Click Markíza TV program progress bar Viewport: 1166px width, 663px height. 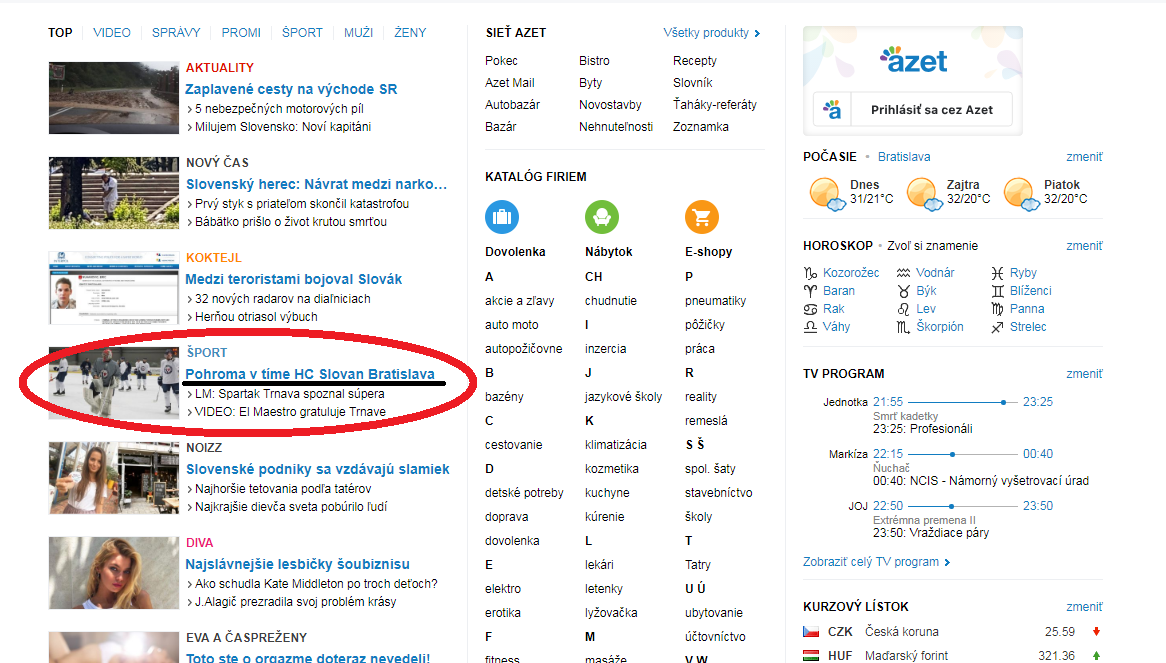[963, 454]
